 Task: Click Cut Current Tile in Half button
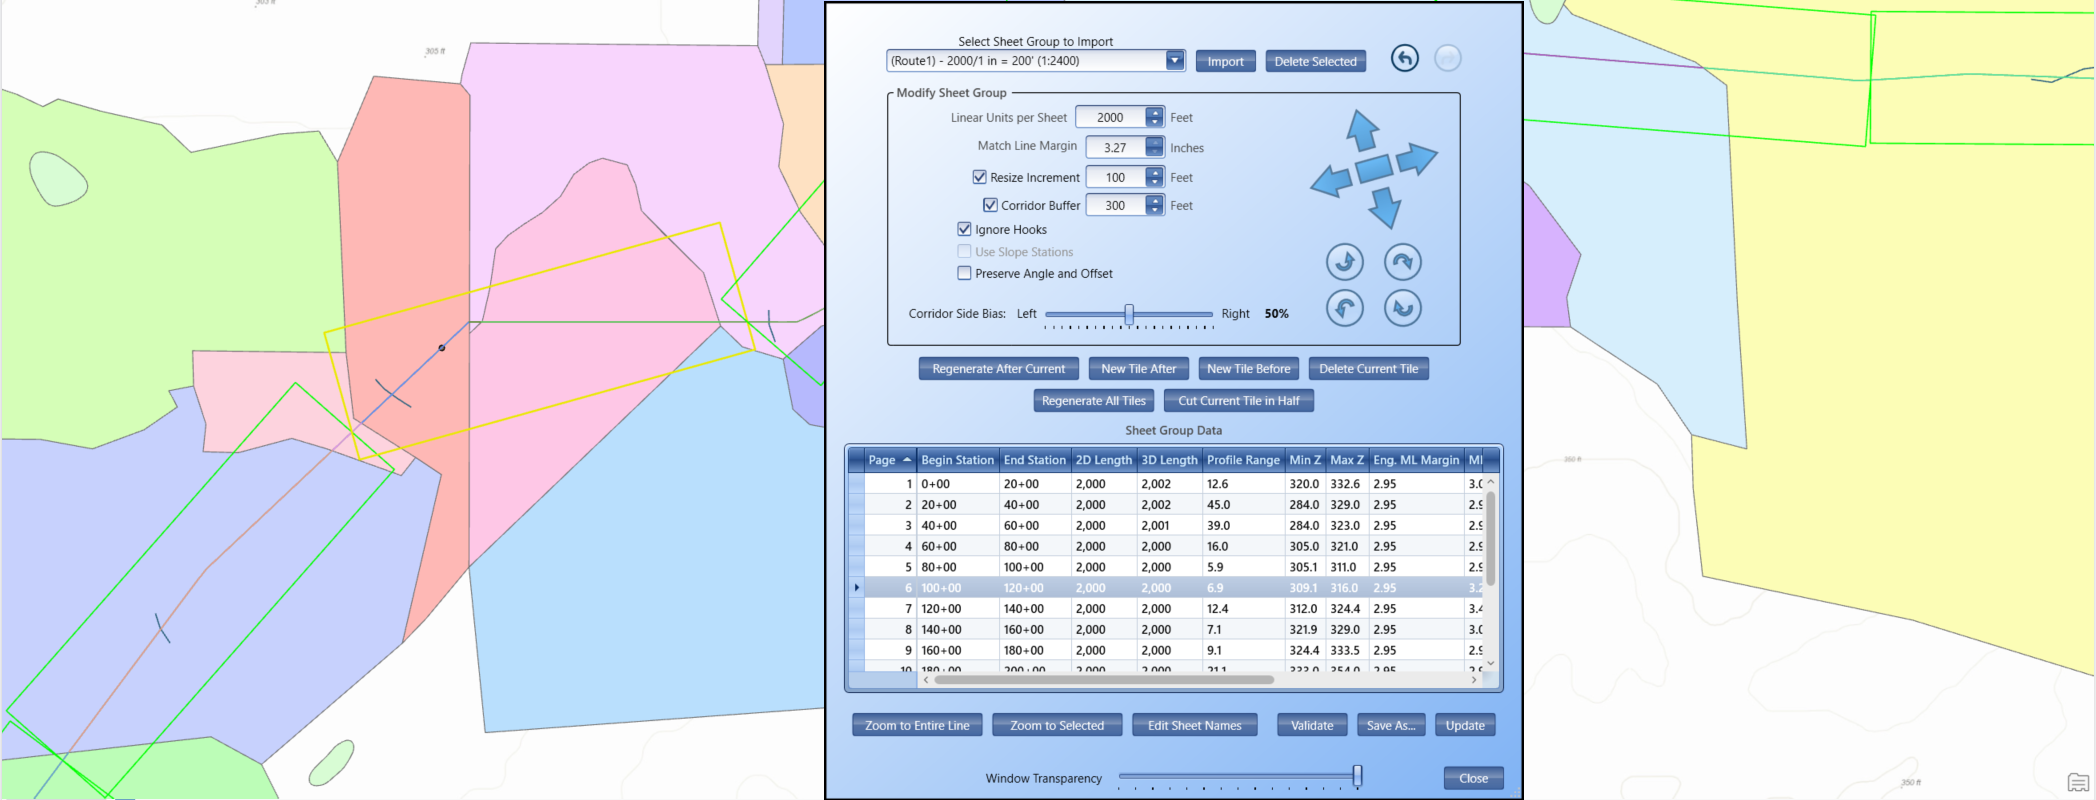[1238, 401]
